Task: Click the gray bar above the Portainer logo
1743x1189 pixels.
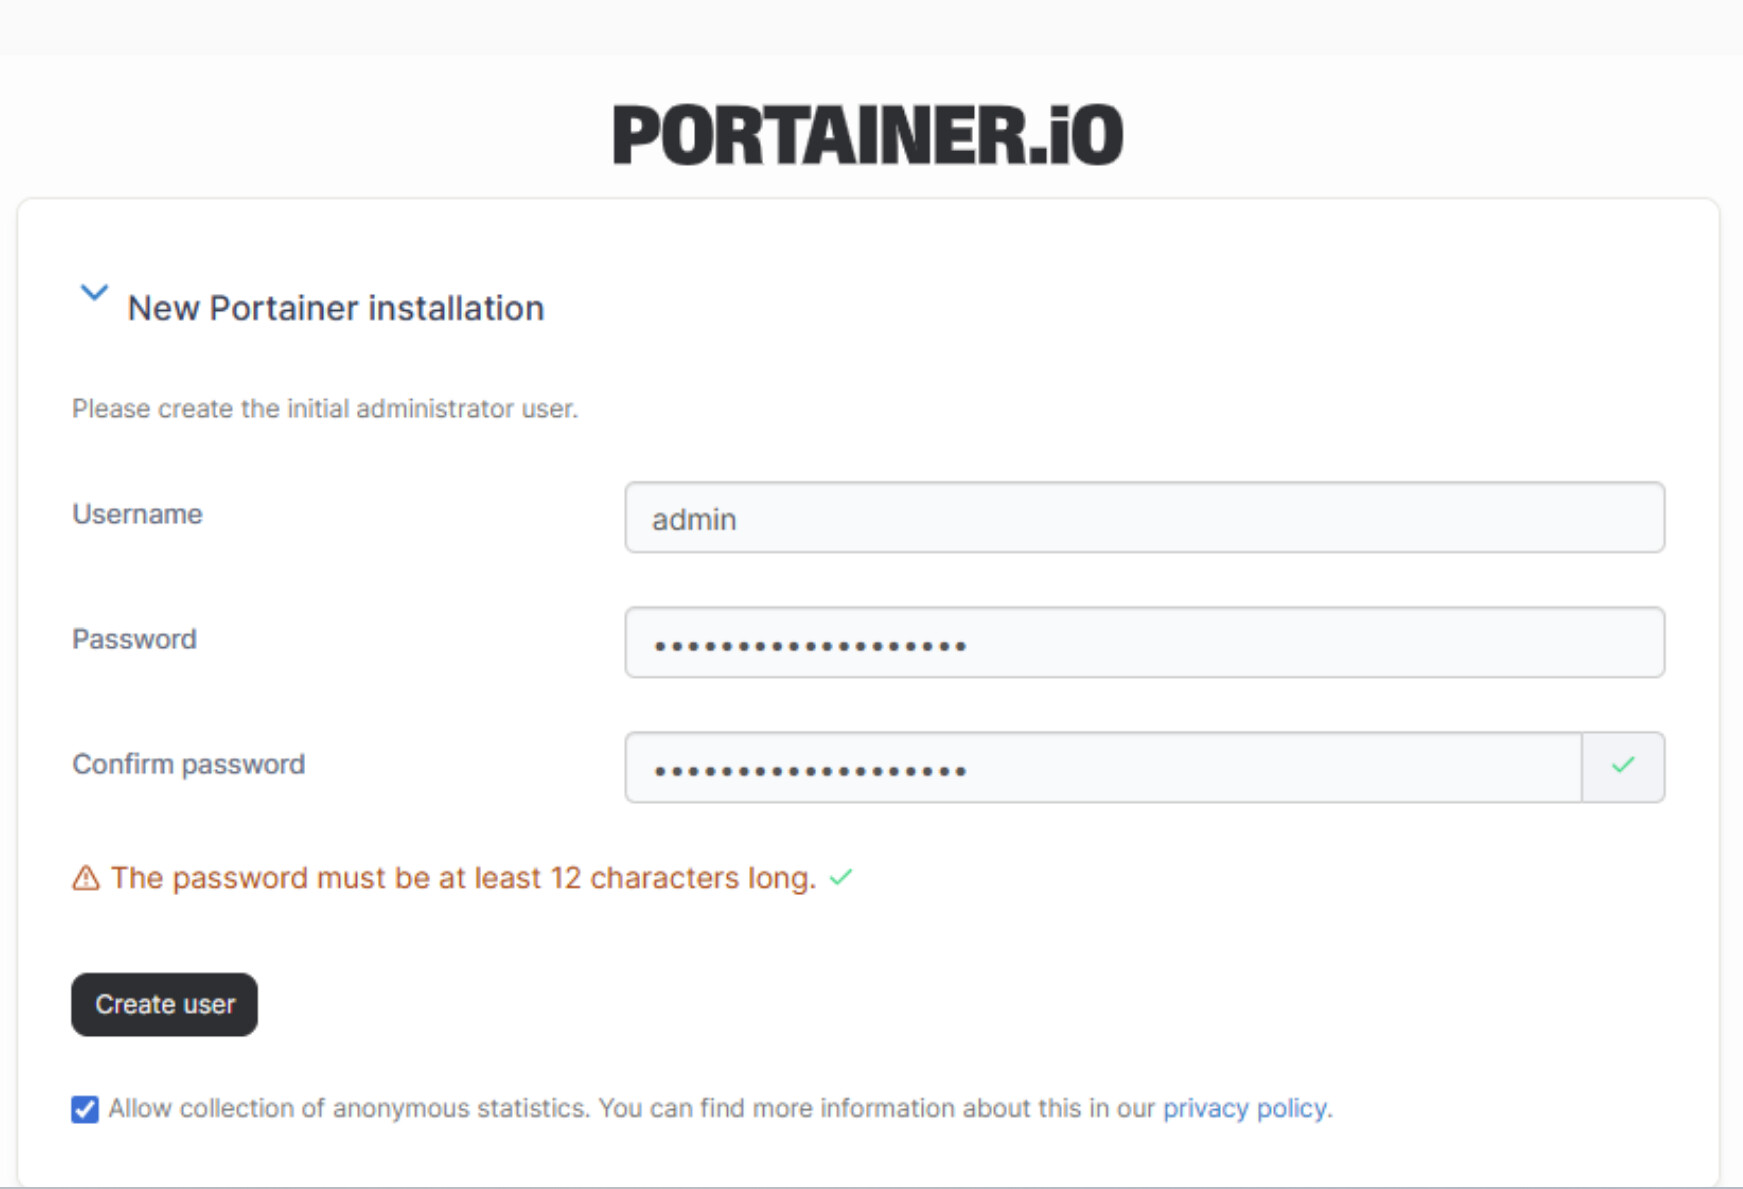Action: tap(871, 27)
